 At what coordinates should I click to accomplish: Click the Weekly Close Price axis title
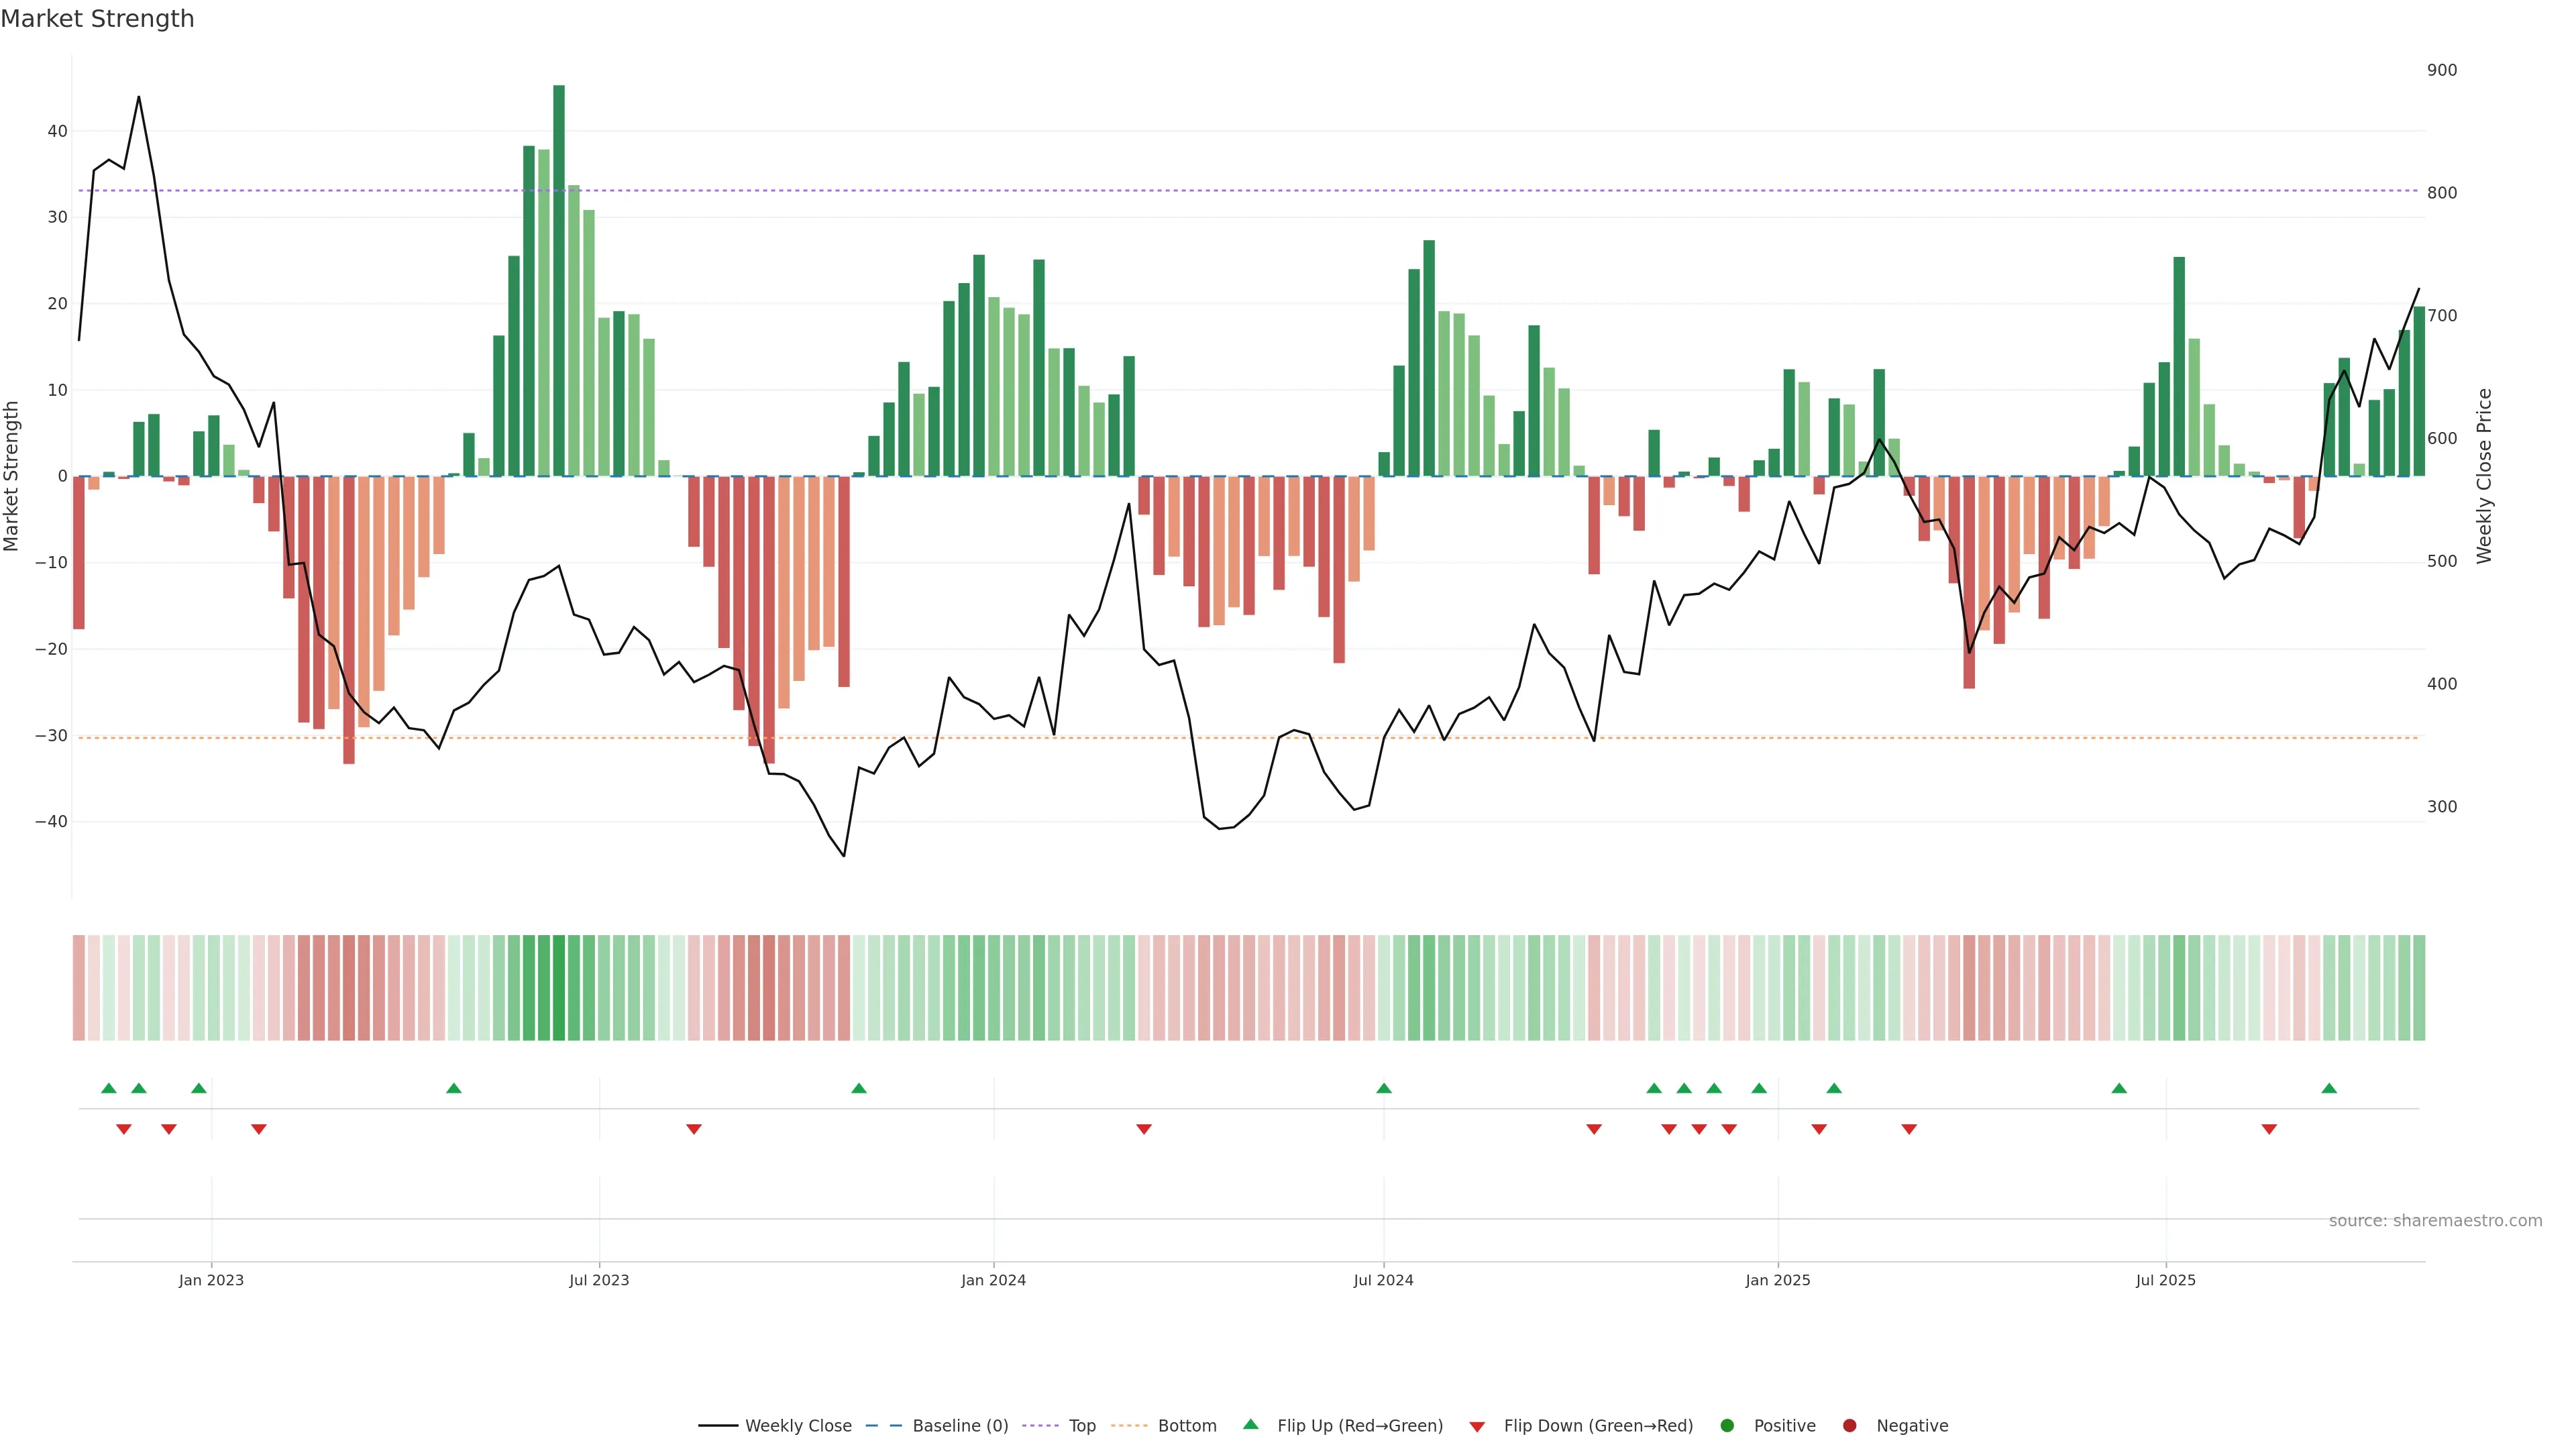[x=2484, y=476]
